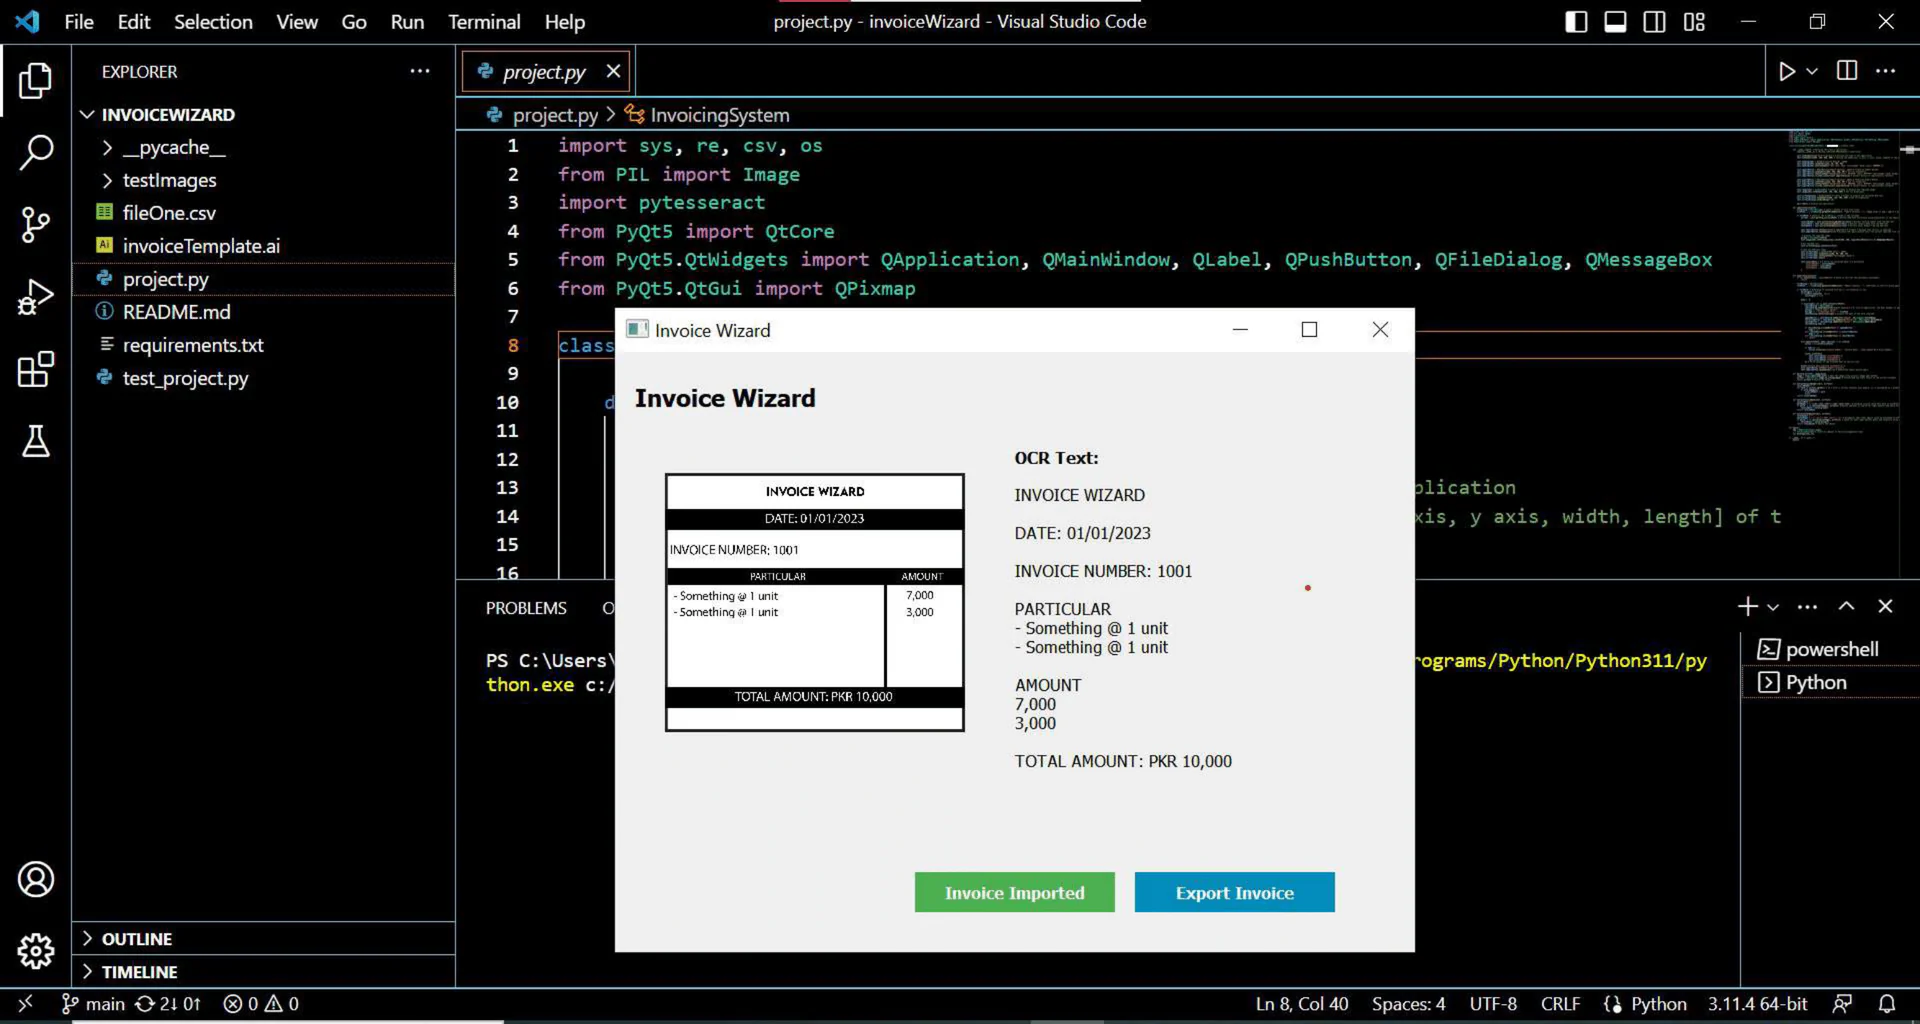This screenshot has height=1024, width=1920.
Task: Open the Testing flask icon
Action: [x=35, y=441]
